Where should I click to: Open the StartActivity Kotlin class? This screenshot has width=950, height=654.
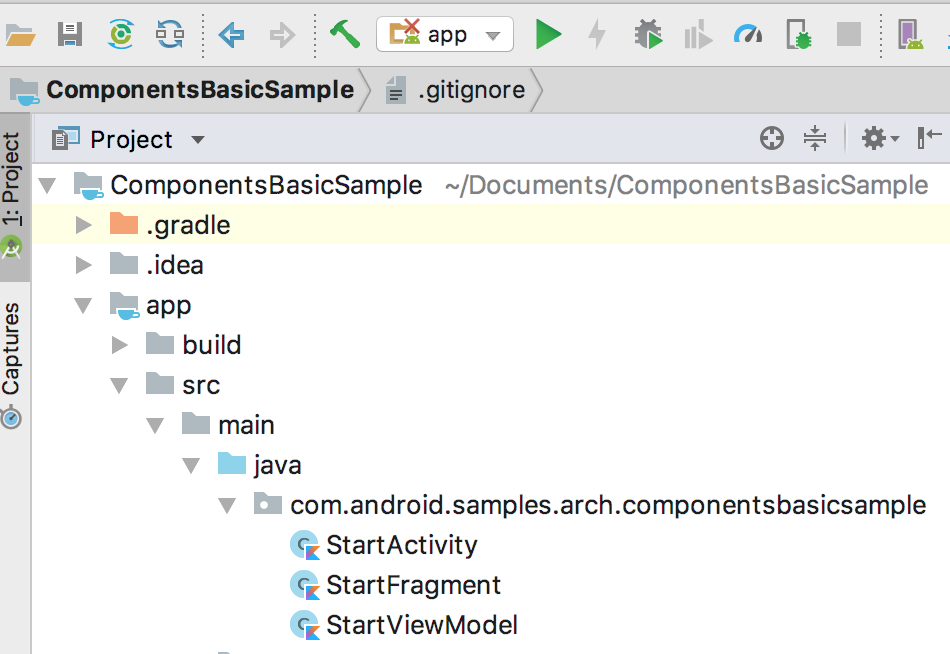(491, 545)
